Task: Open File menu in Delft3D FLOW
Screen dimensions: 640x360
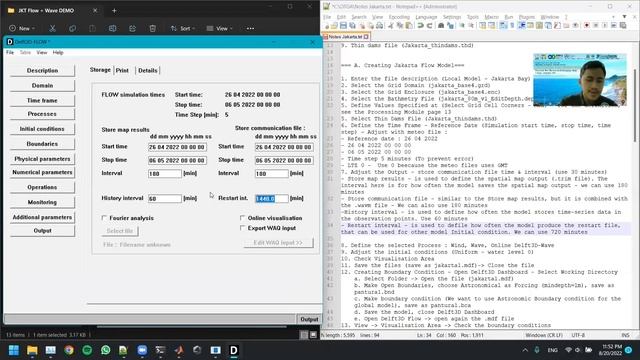Action: [10, 53]
